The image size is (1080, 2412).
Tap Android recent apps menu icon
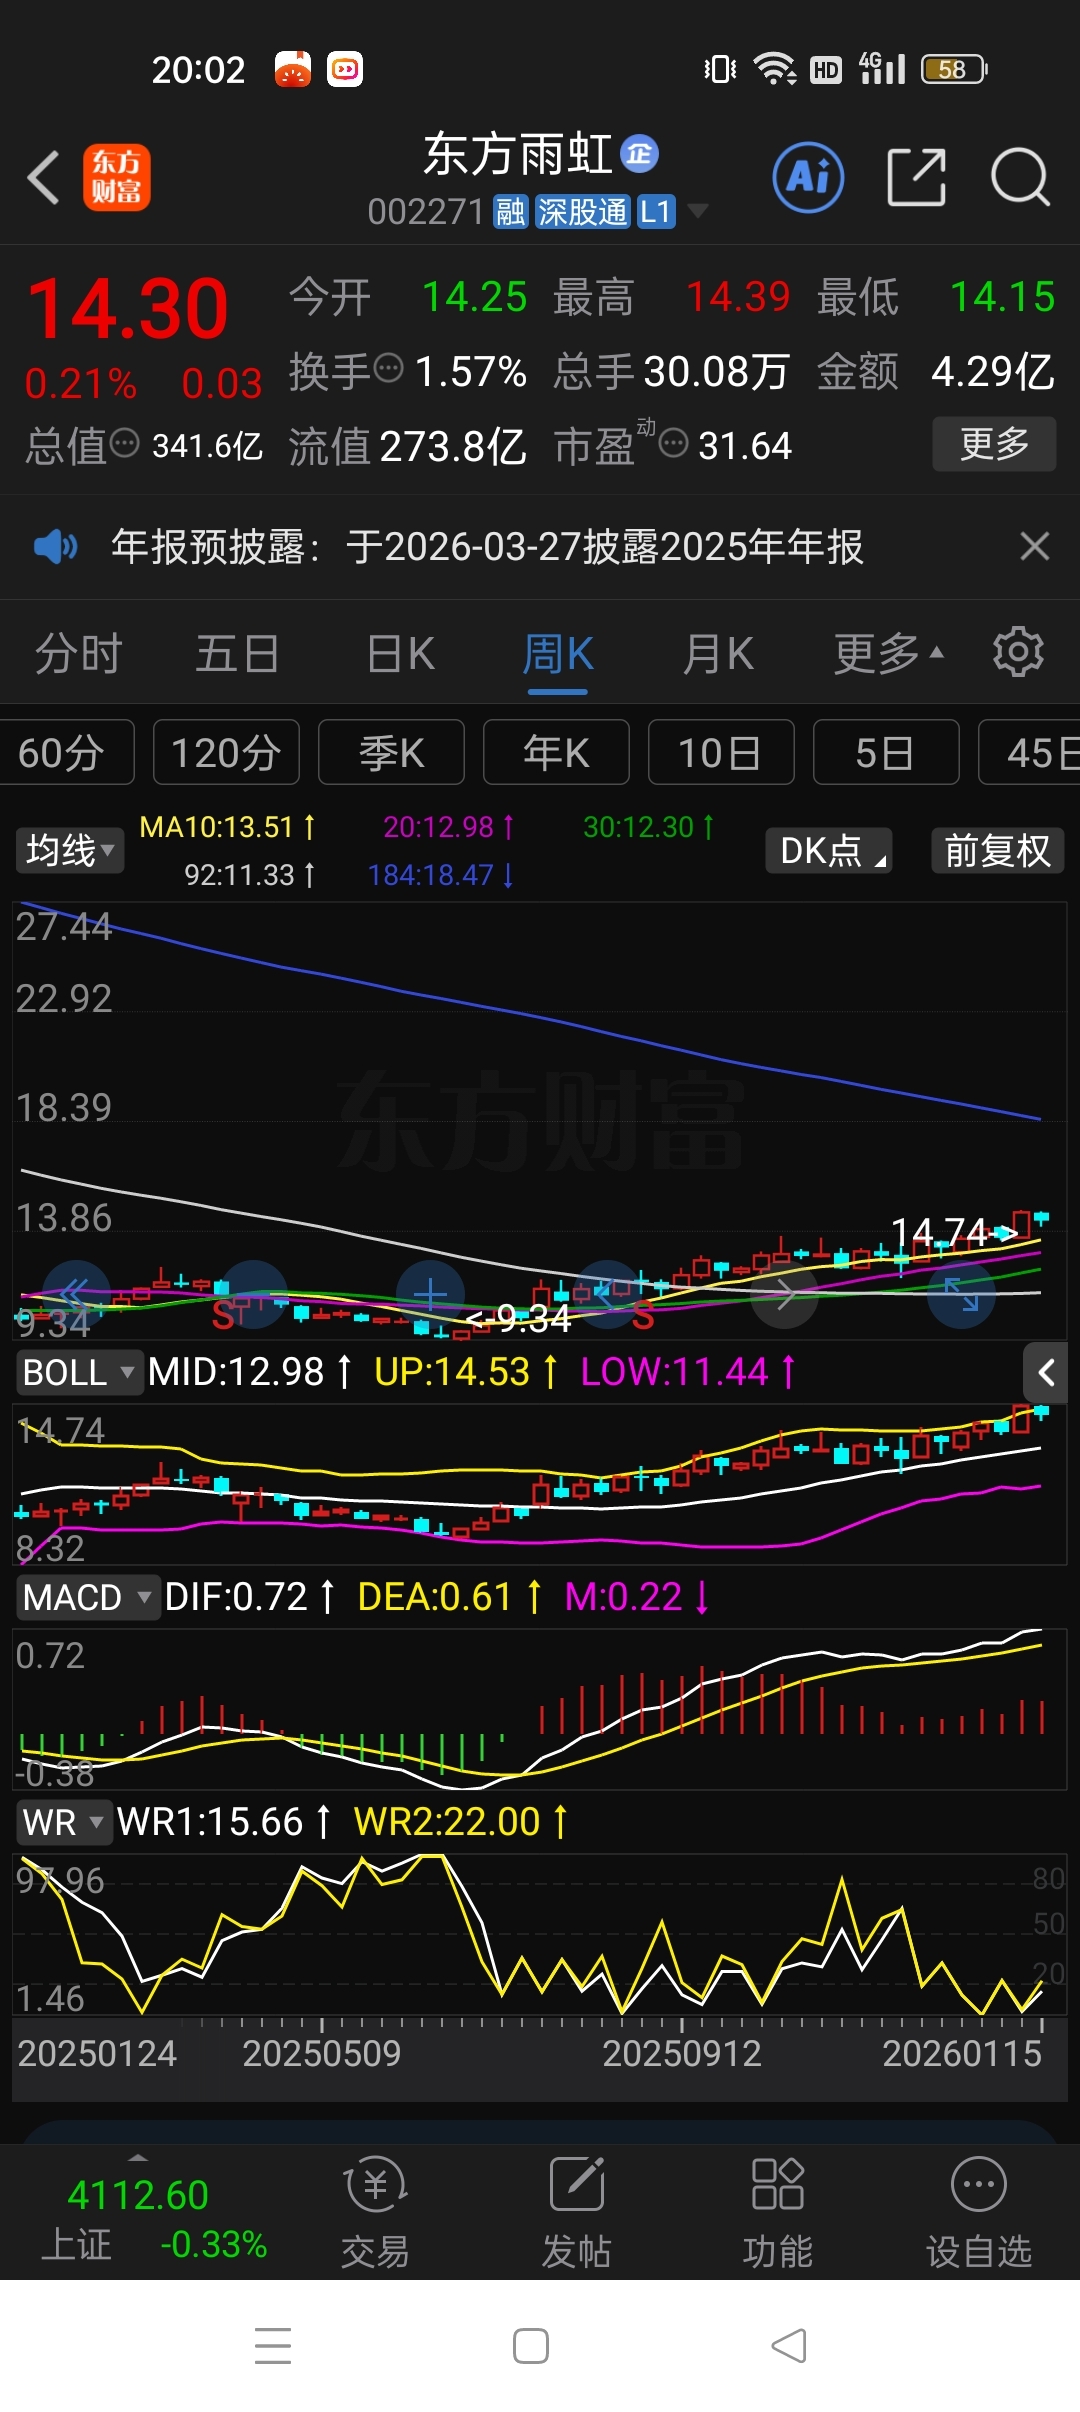[273, 2346]
